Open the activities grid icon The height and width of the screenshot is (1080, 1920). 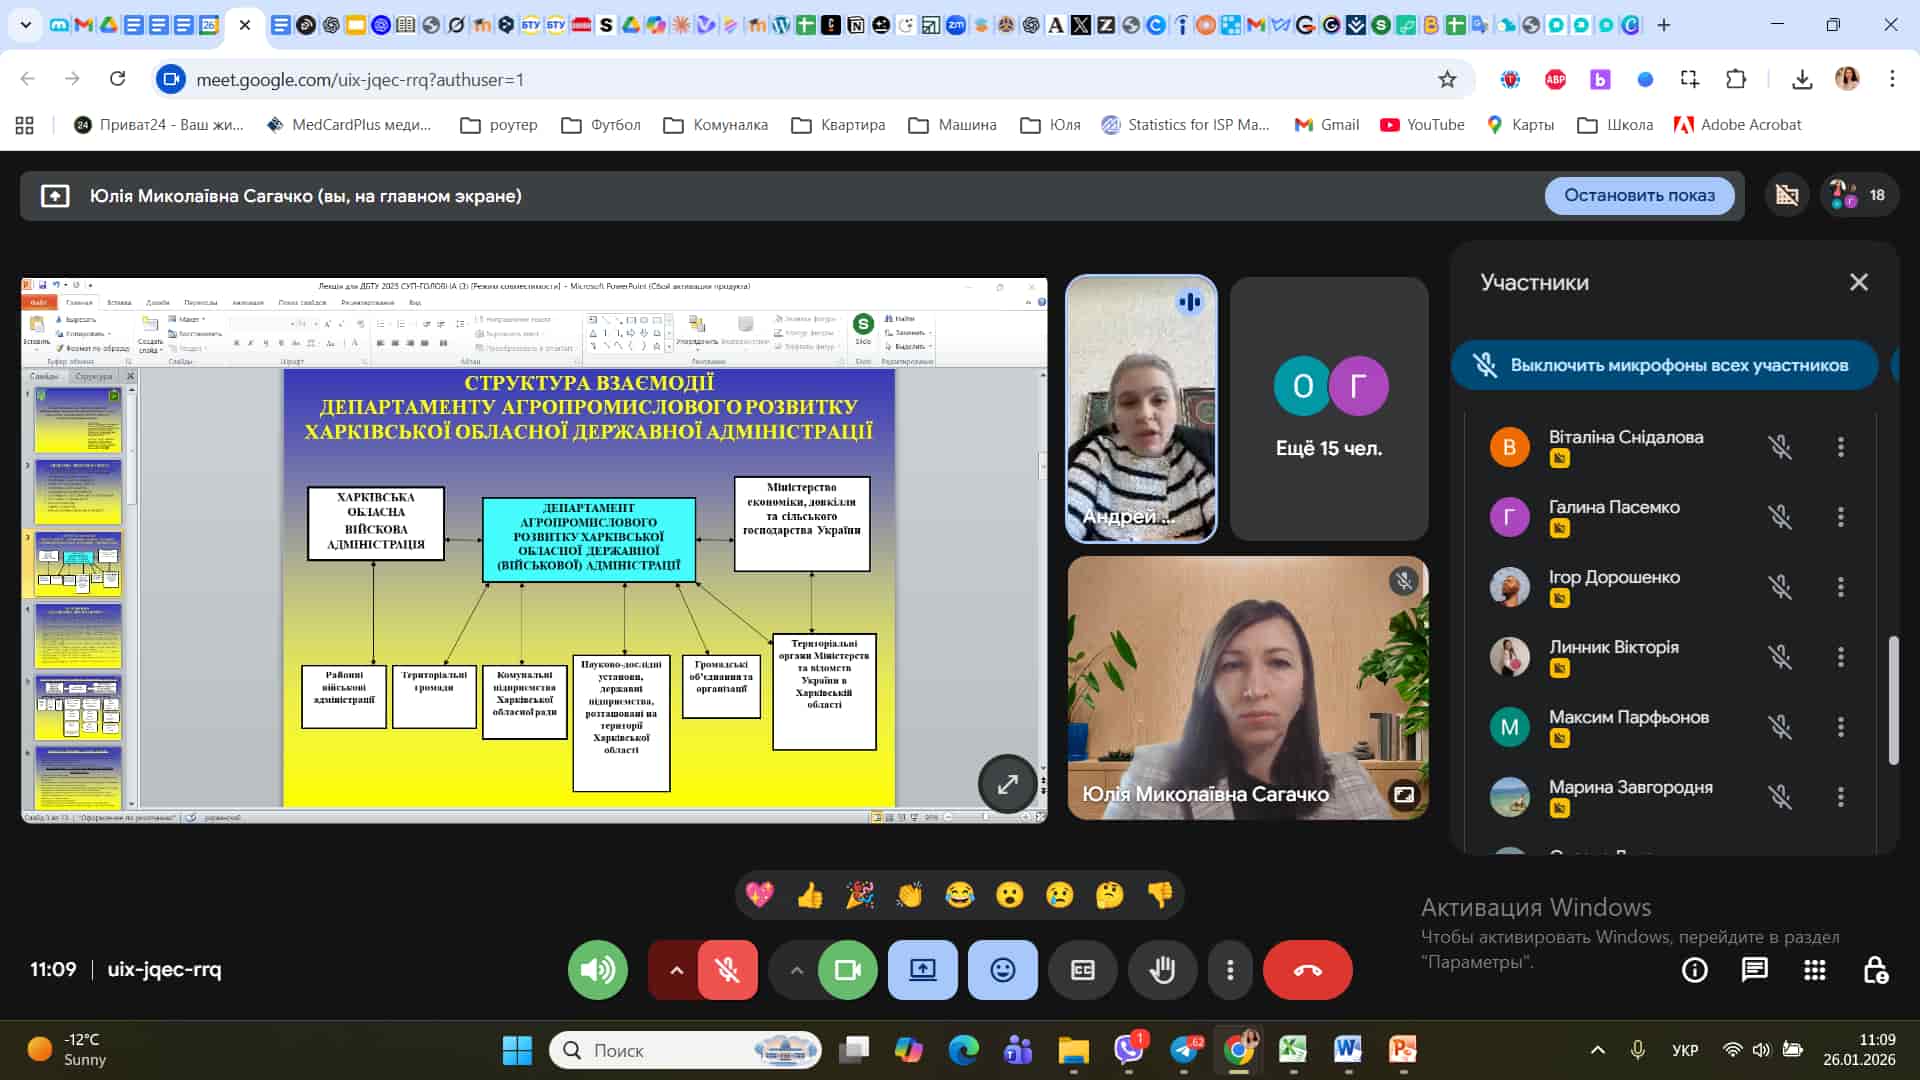[x=1814, y=970]
